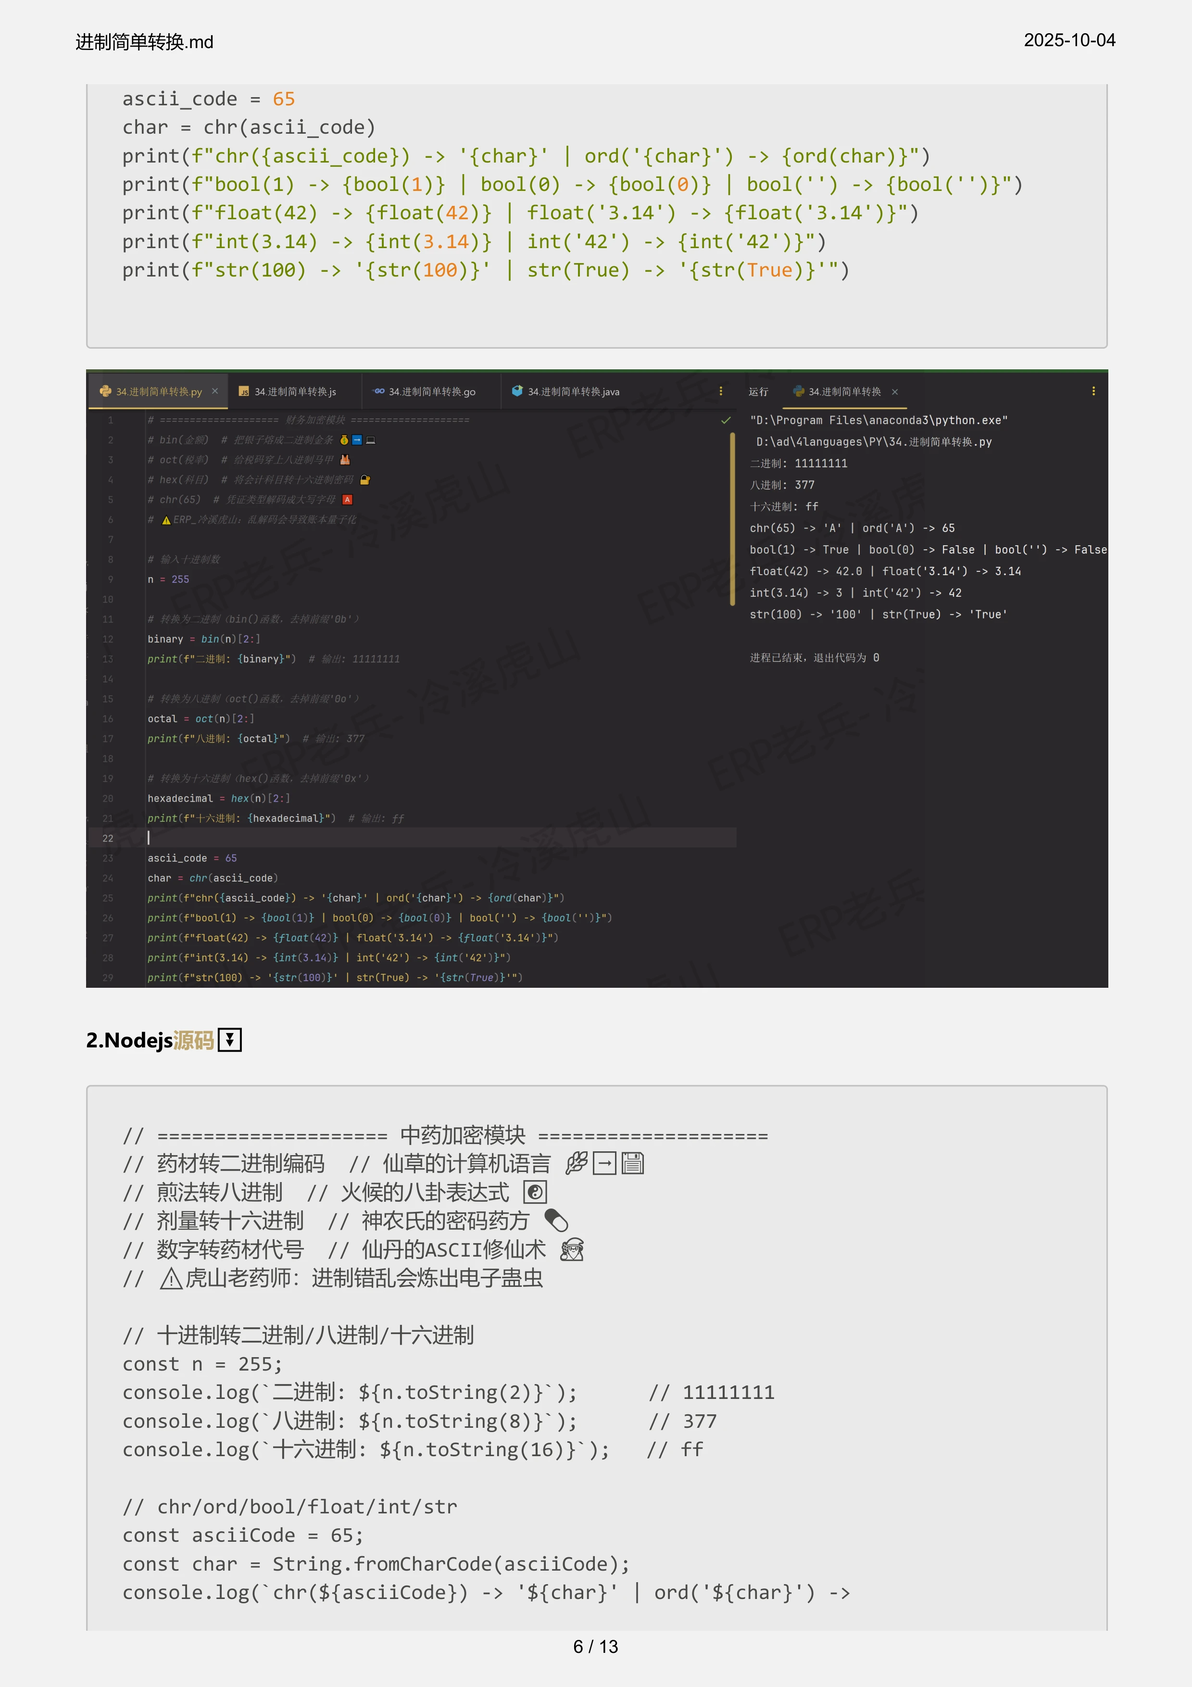Screen dimensions: 1192x1687
Task: Click the String.fromCharCode(asciiCode) line
Action: [x=376, y=1564]
